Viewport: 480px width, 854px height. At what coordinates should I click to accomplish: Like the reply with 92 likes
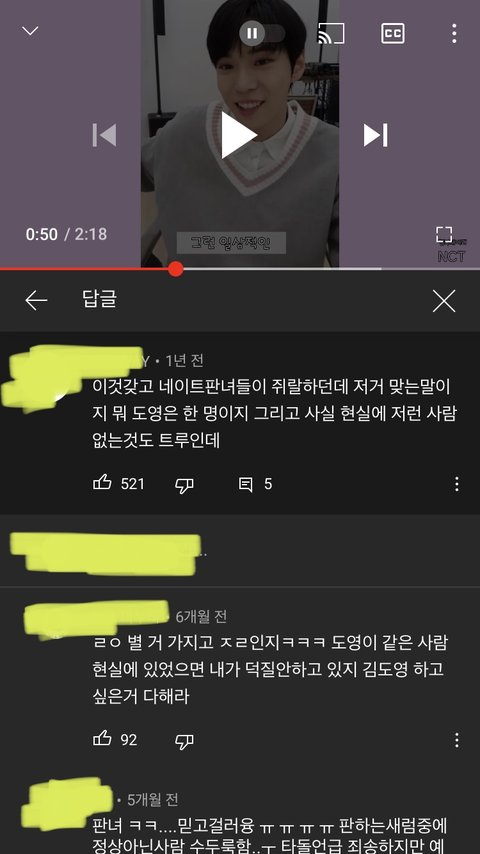(102, 739)
